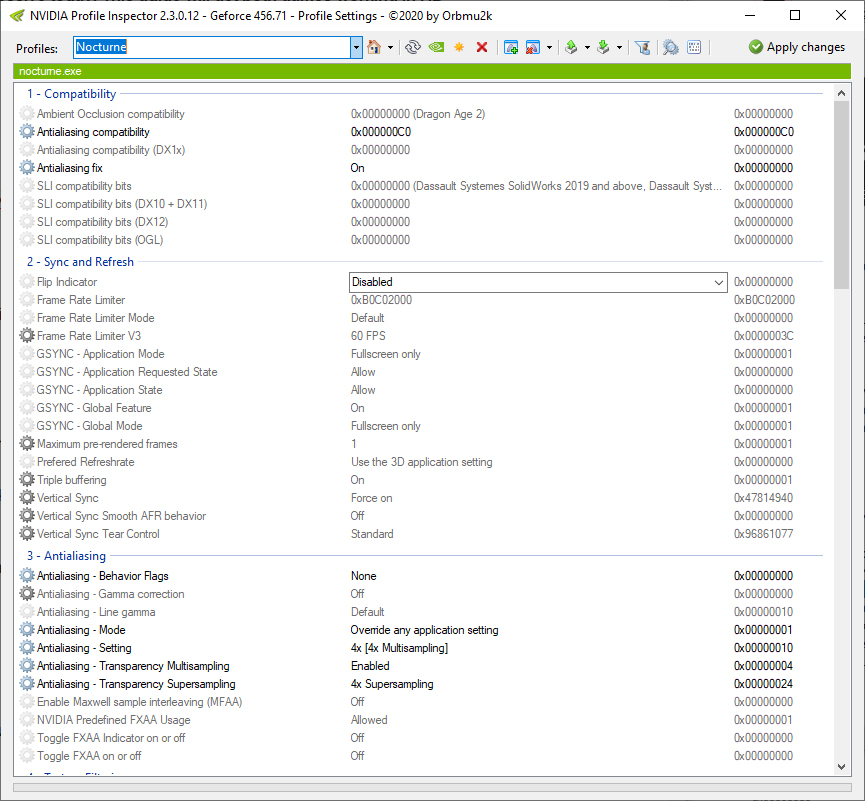Select GSYNC - Global Feature row
Image resolution: width=865 pixels, height=801 pixels.
click(x=422, y=408)
